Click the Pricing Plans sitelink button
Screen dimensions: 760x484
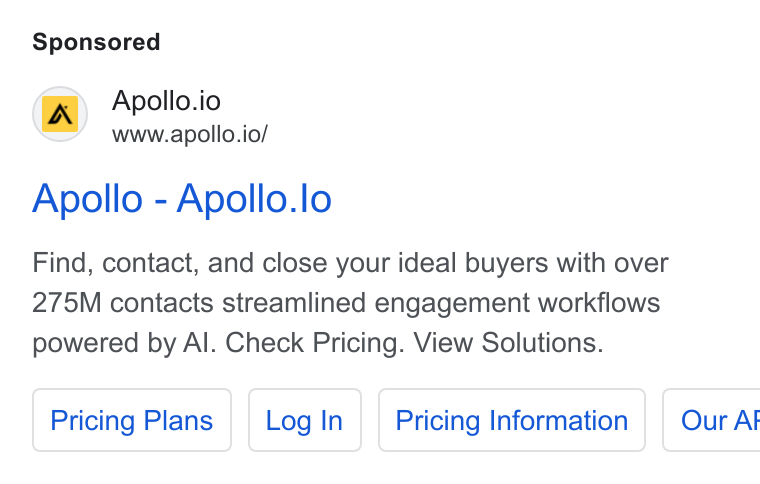132,420
